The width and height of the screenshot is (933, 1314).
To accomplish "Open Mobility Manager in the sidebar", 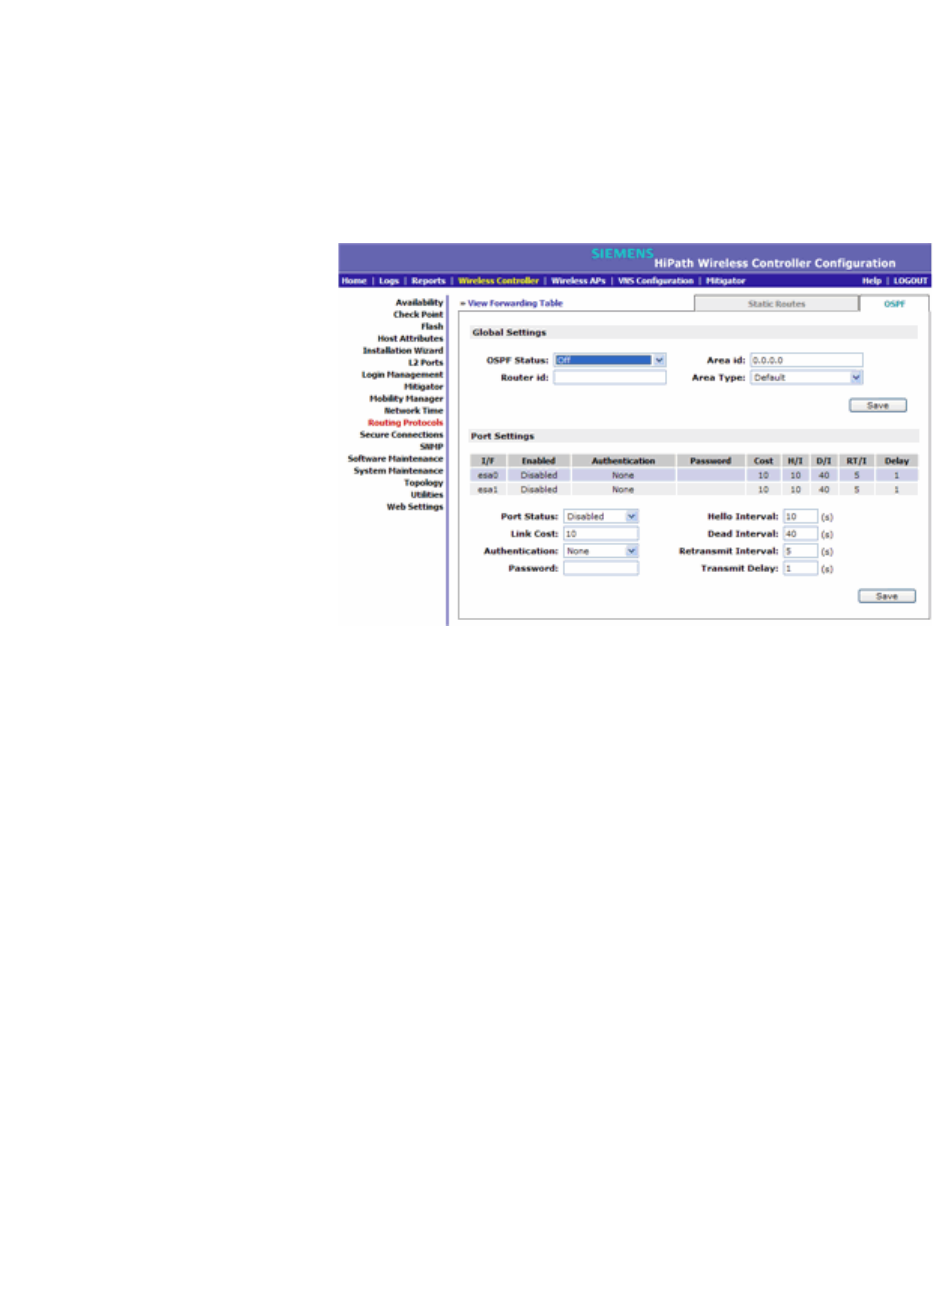I will 406,398.
